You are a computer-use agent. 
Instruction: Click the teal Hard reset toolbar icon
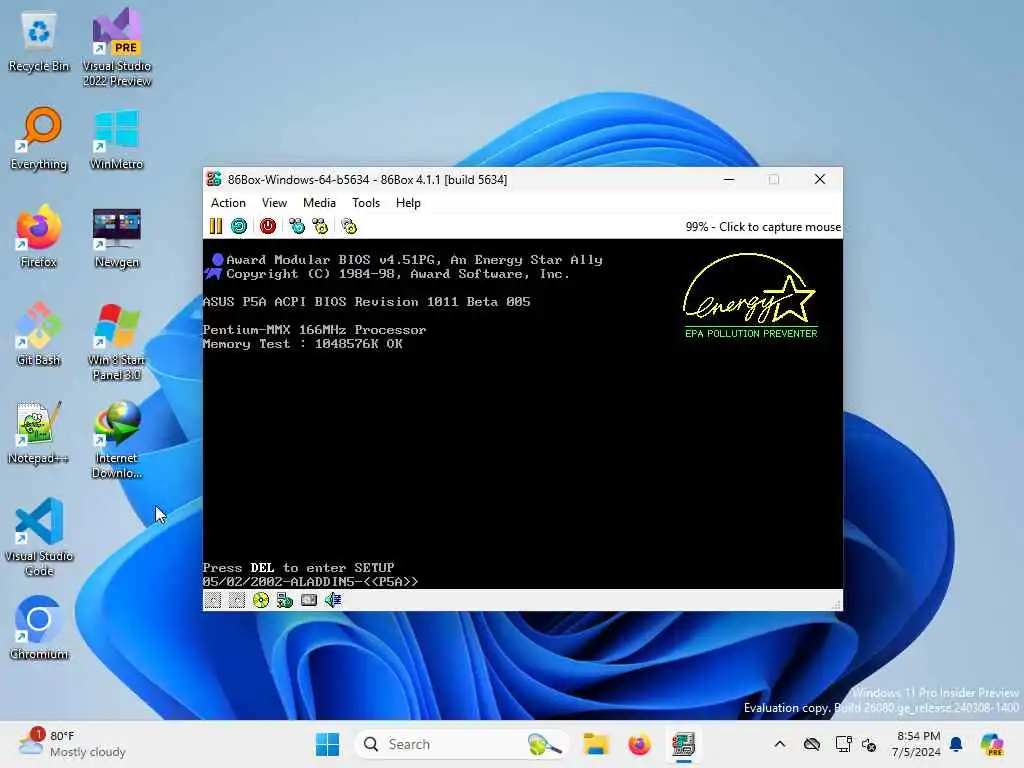239,227
